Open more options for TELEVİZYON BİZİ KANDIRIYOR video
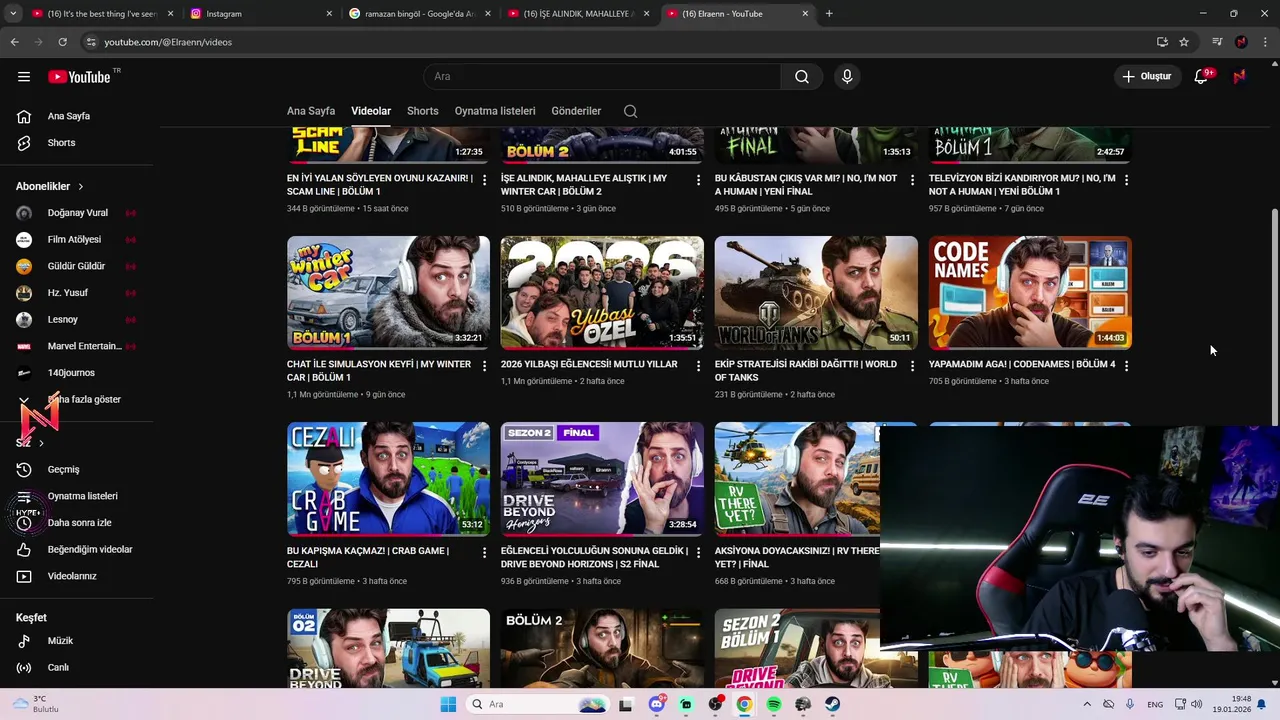 pos(1126,180)
